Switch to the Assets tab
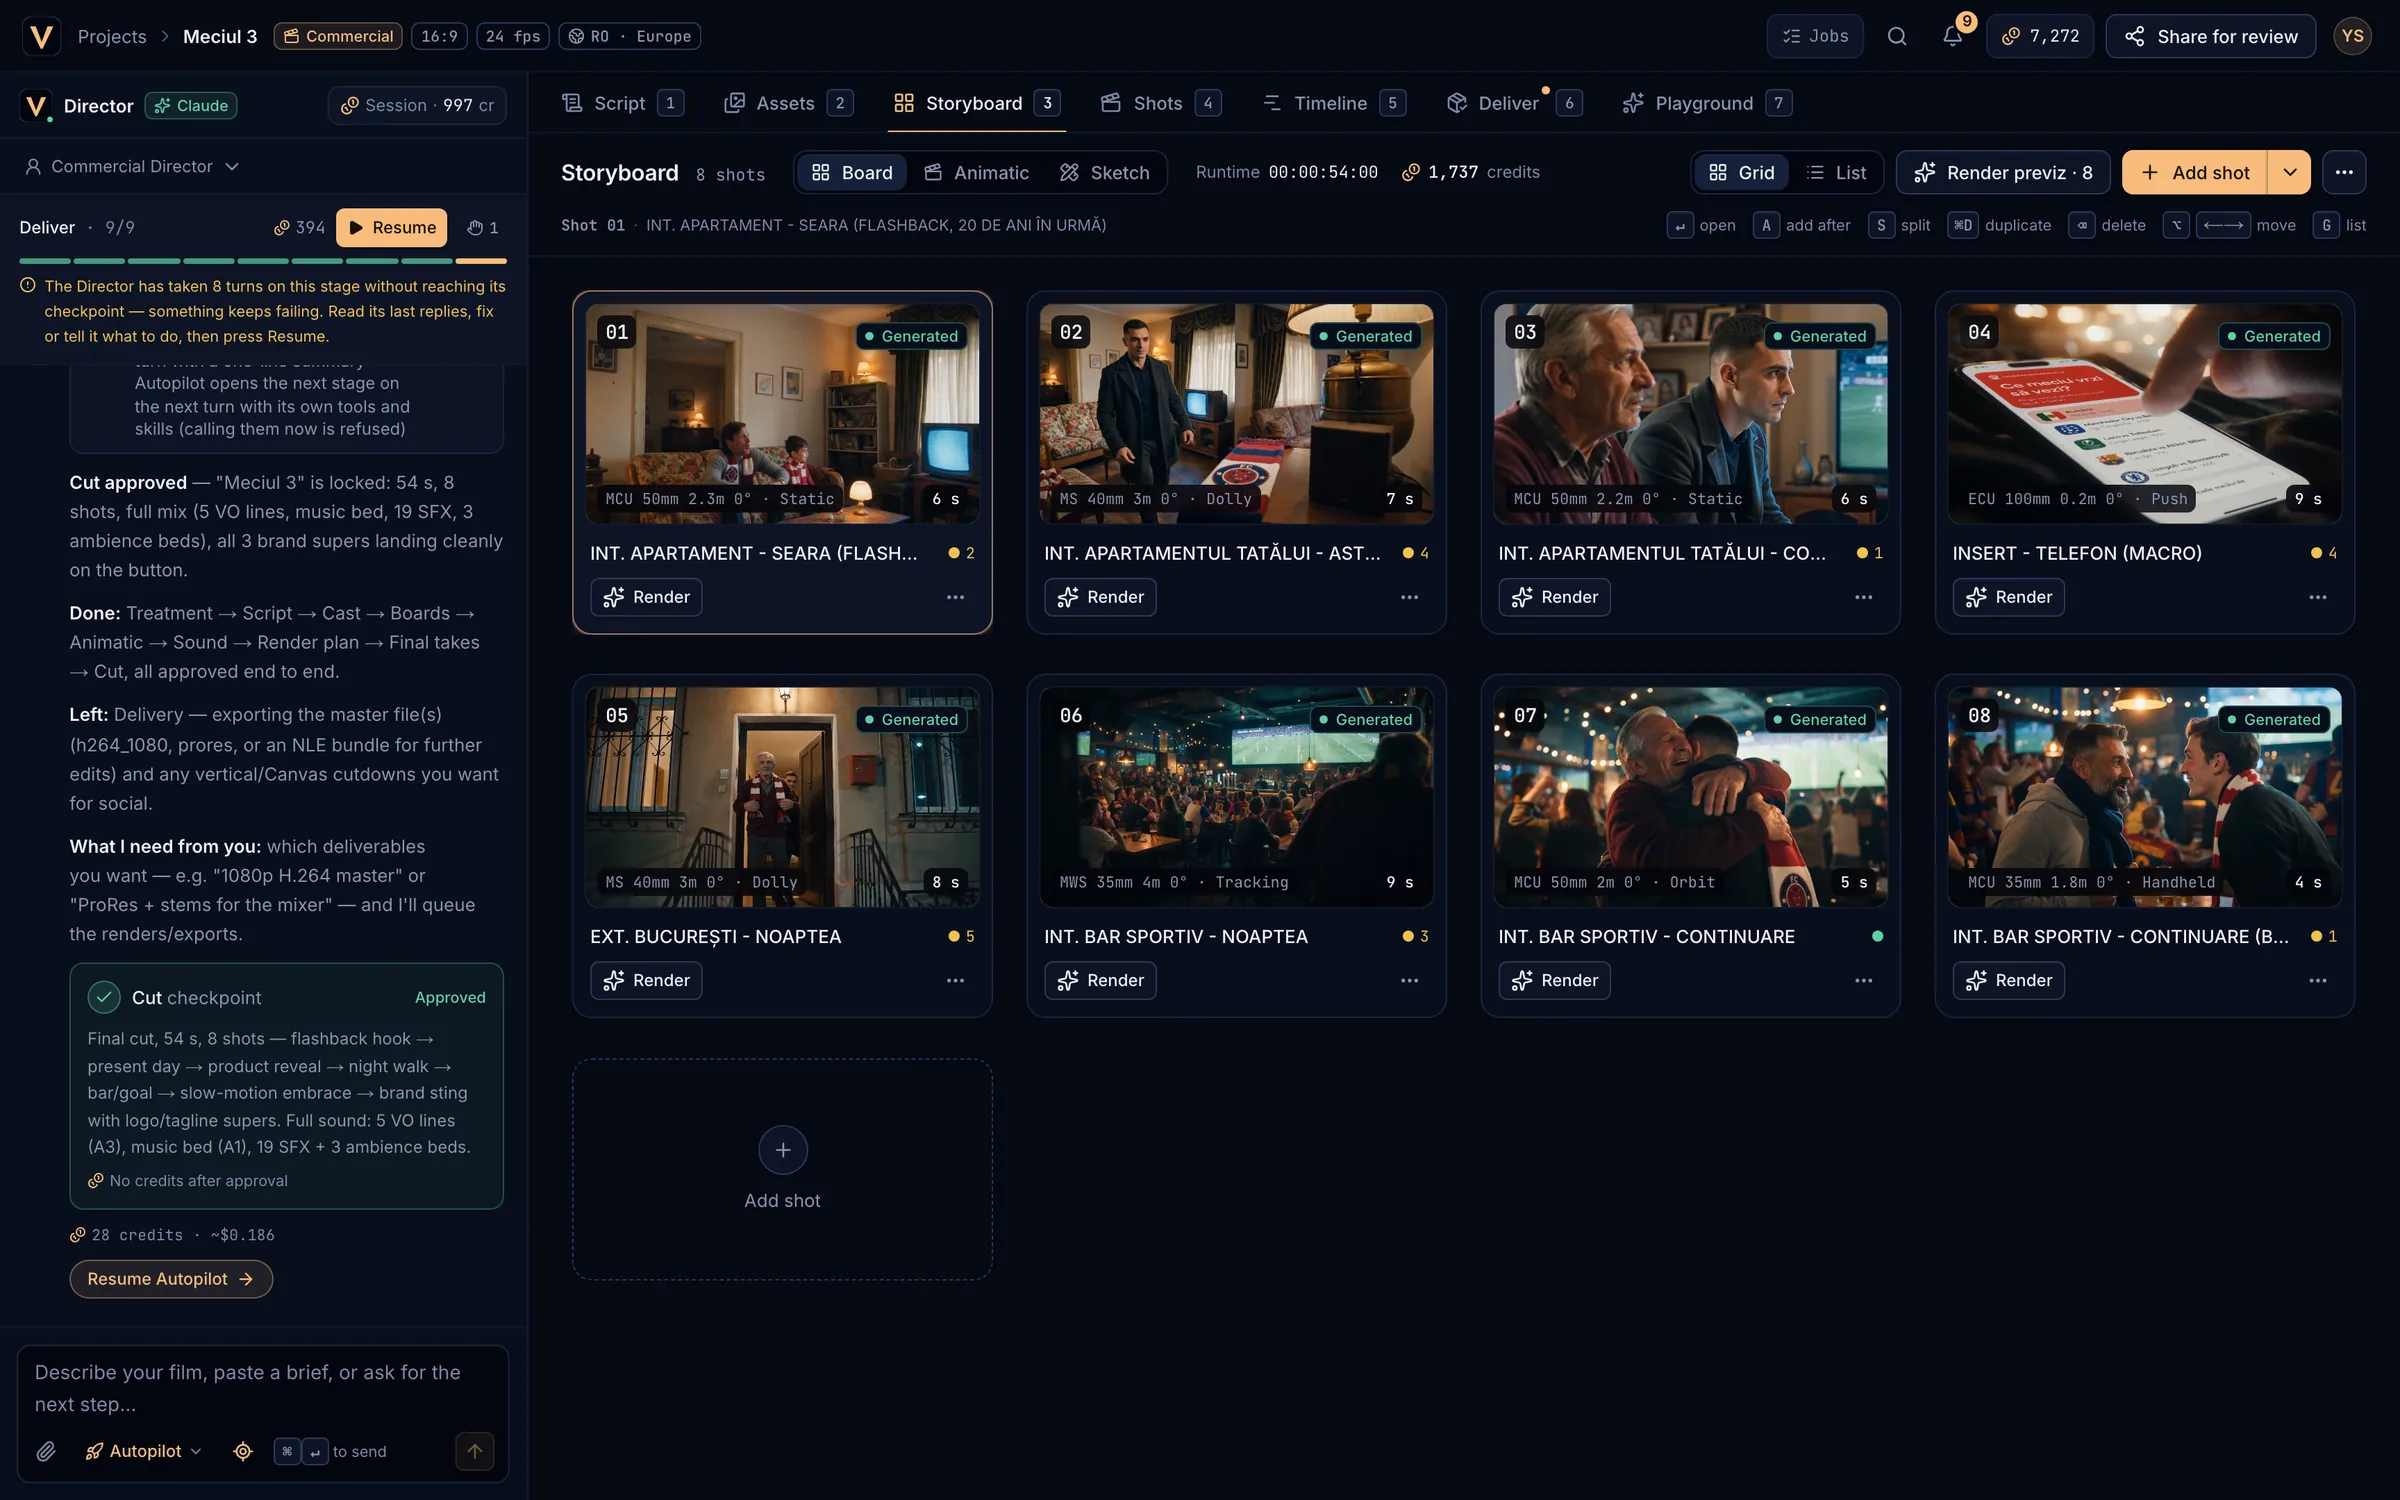Screen dimensions: 2400x1500 click(x=788, y=103)
